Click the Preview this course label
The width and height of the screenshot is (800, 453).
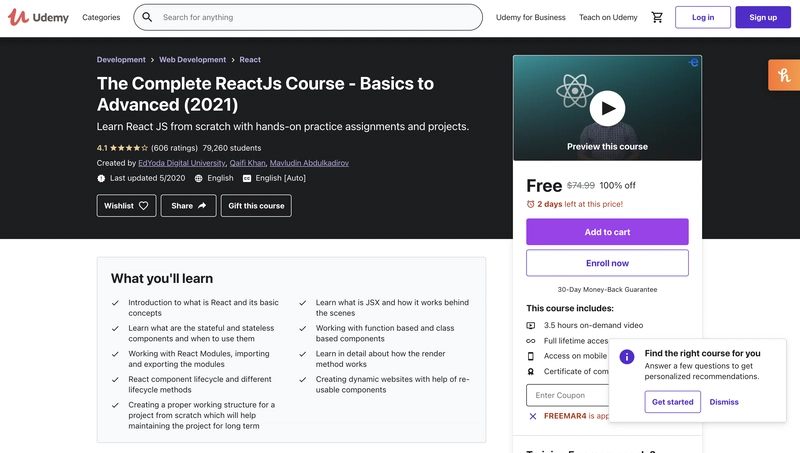(x=607, y=146)
